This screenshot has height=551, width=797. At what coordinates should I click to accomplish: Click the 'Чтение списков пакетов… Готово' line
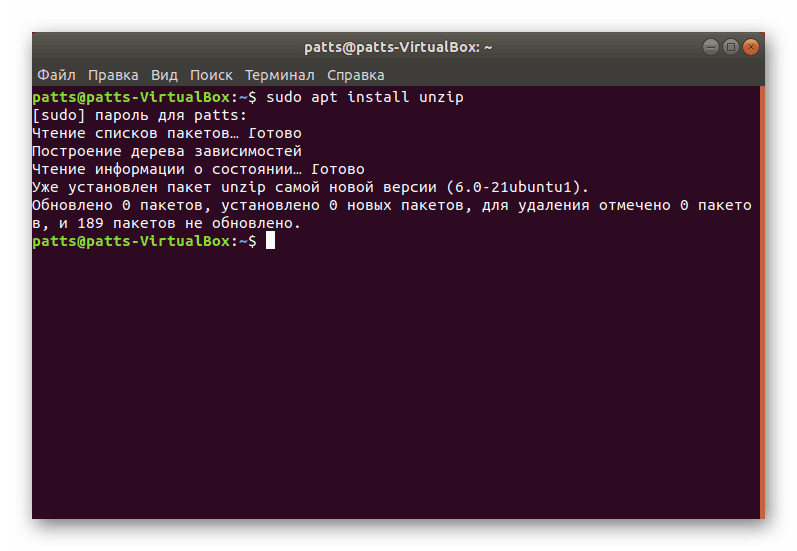(166, 134)
